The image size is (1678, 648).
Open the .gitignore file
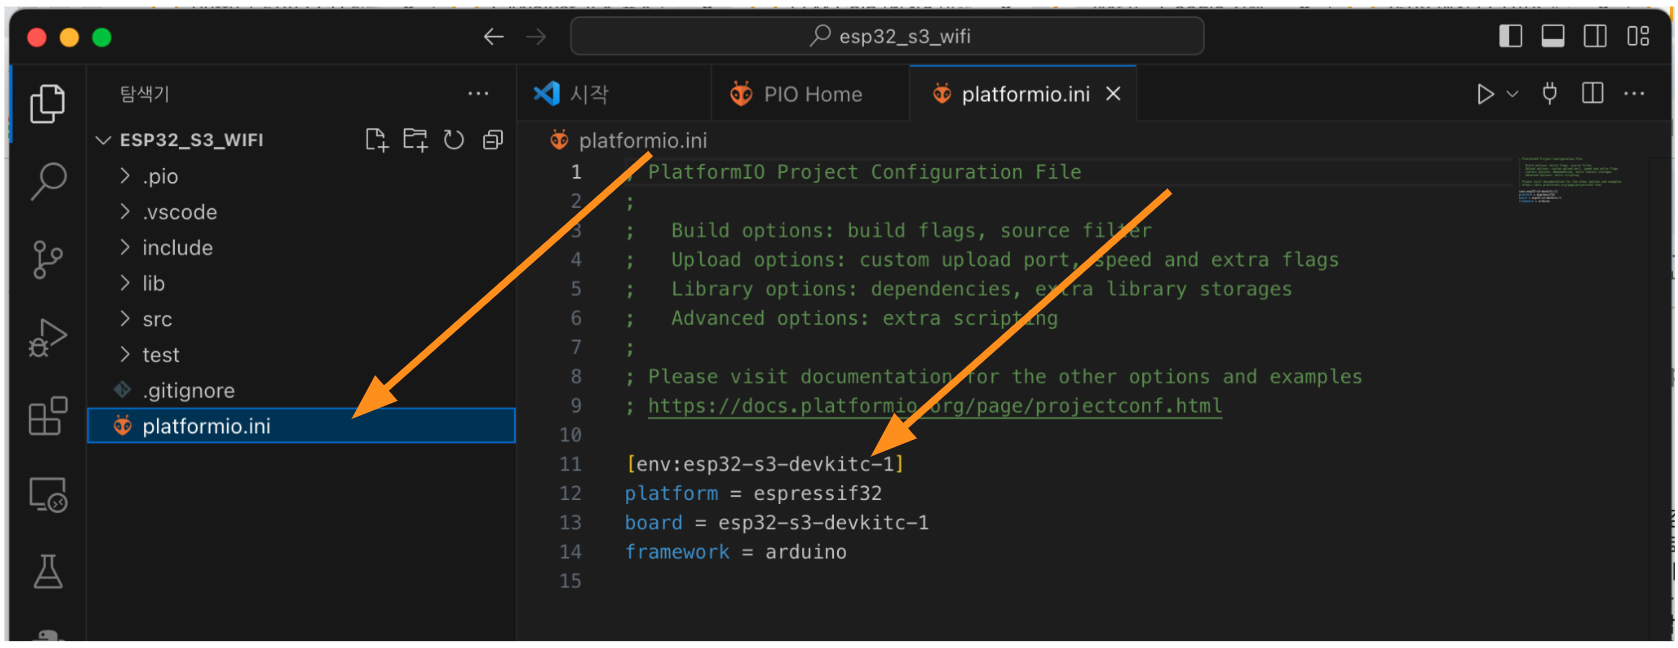[x=300, y=391]
